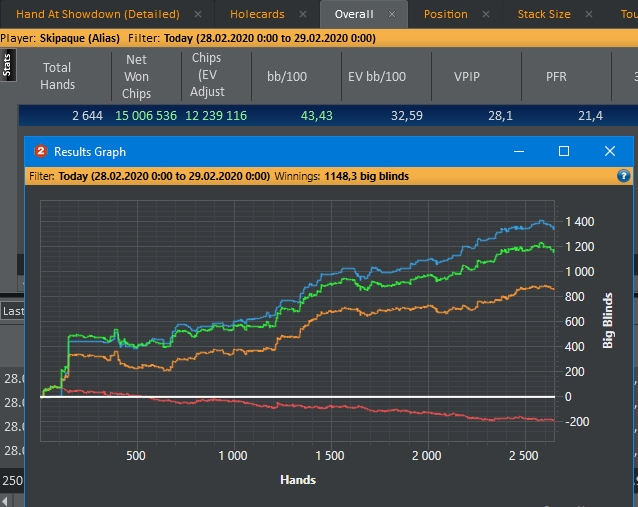The height and width of the screenshot is (507, 638).
Task: Sort by EV bb/100 column header
Action: click(377, 76)
